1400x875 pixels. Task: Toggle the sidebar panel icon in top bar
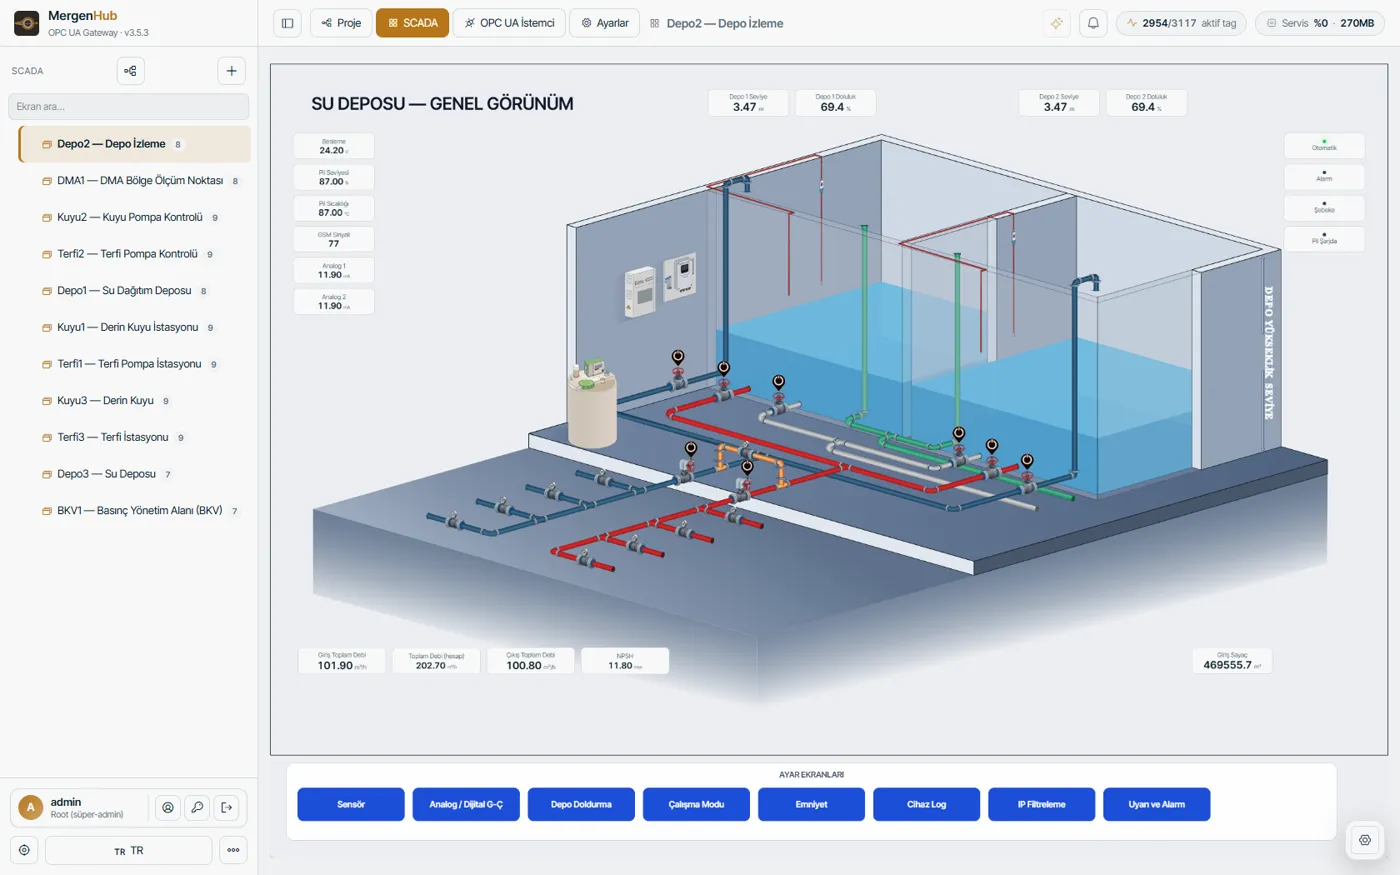click(287, 23)
